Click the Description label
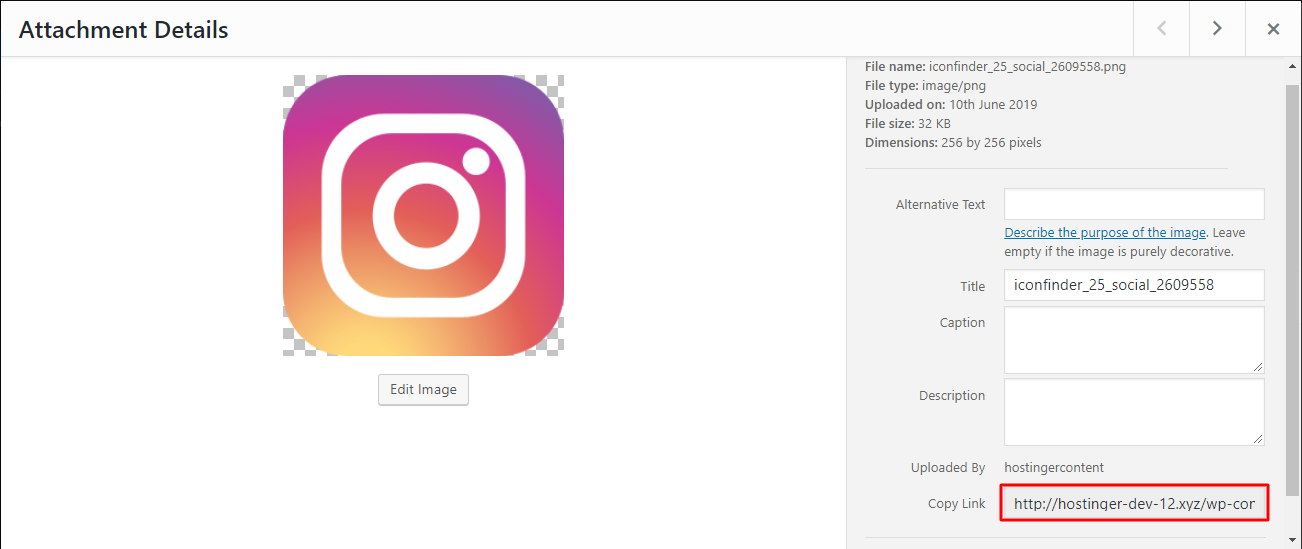Screen dimensions: 1302x549 tap(952, 395)
